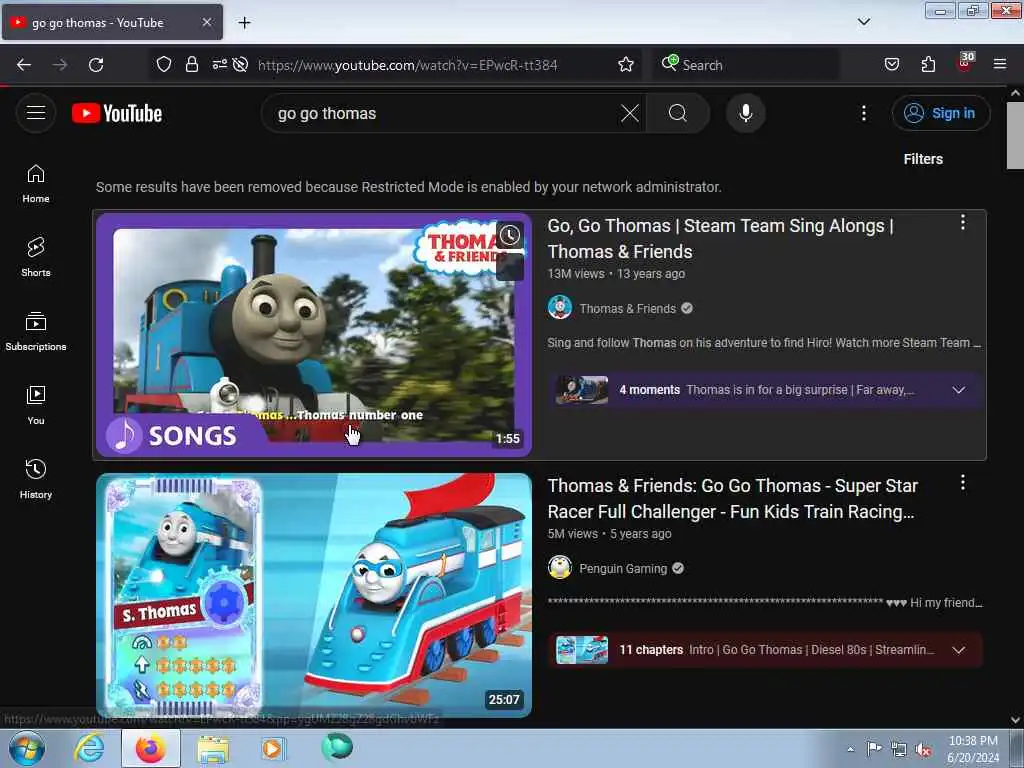Open the Windows Start button

[26, 748]
